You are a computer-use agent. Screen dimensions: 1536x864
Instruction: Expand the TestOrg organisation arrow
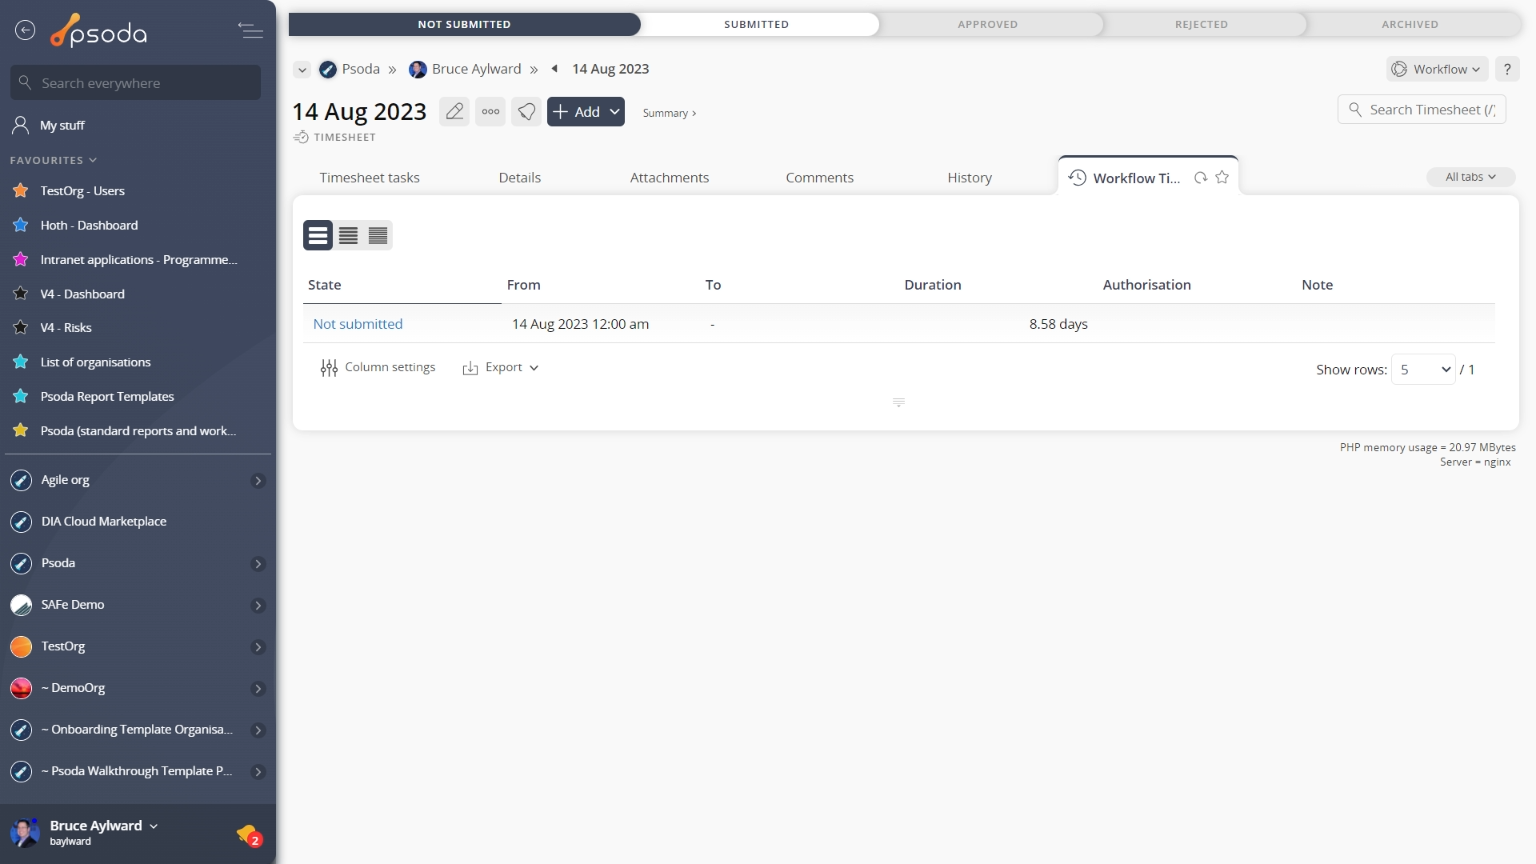point(258,647)
